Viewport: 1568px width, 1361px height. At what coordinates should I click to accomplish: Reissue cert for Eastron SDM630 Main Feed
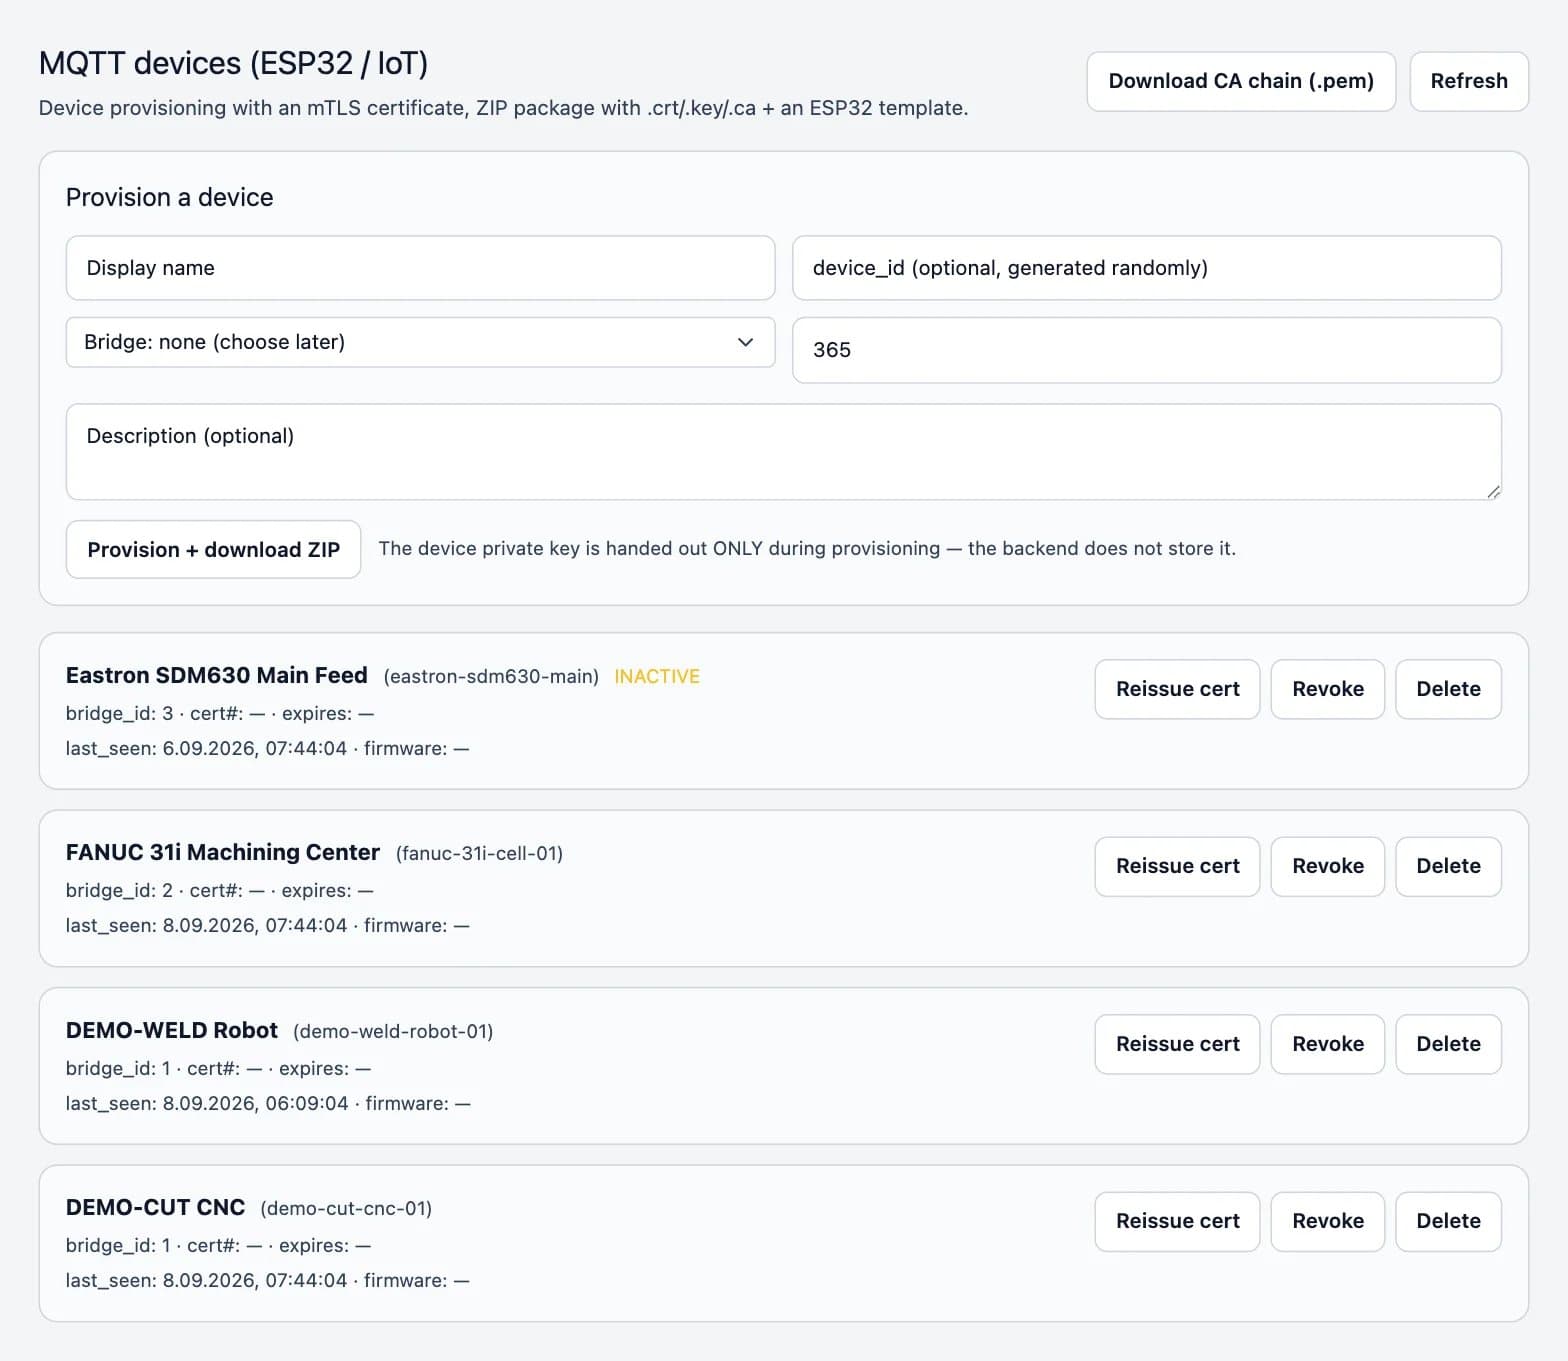(1177, 689)
